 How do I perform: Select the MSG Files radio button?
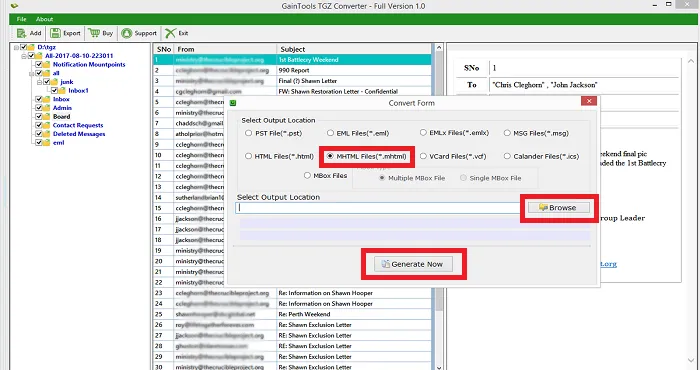[507, 133]
